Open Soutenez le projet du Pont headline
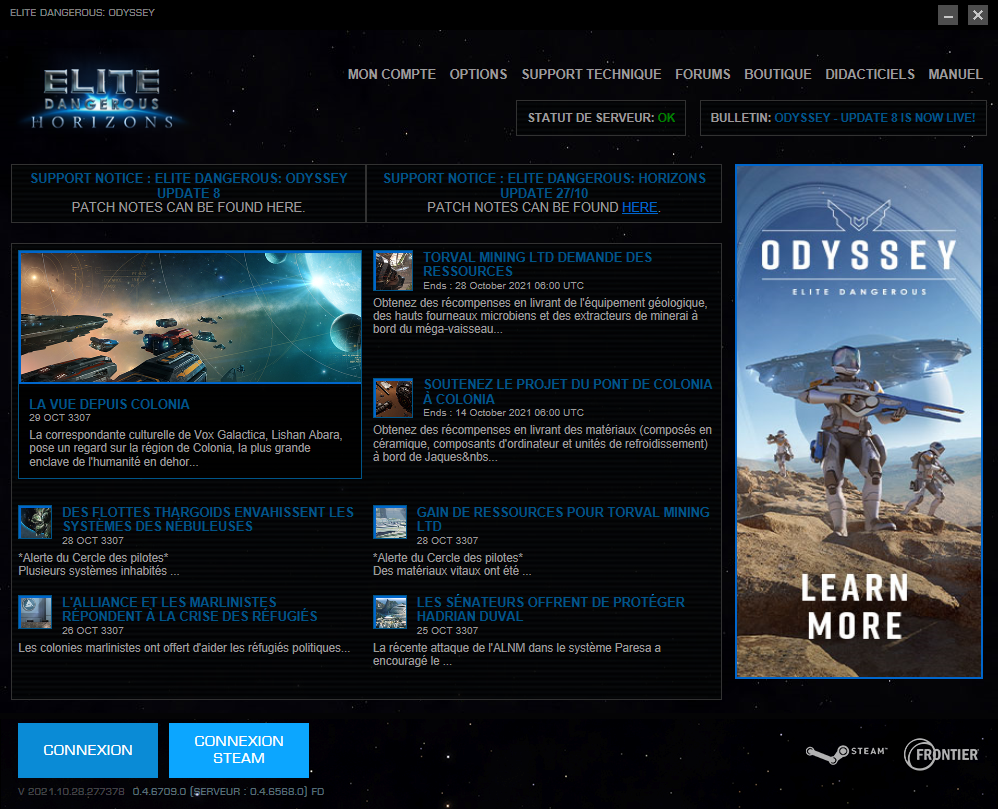Image resolution: width=998 pixels, height=809 pixels. tap(568, 391)
